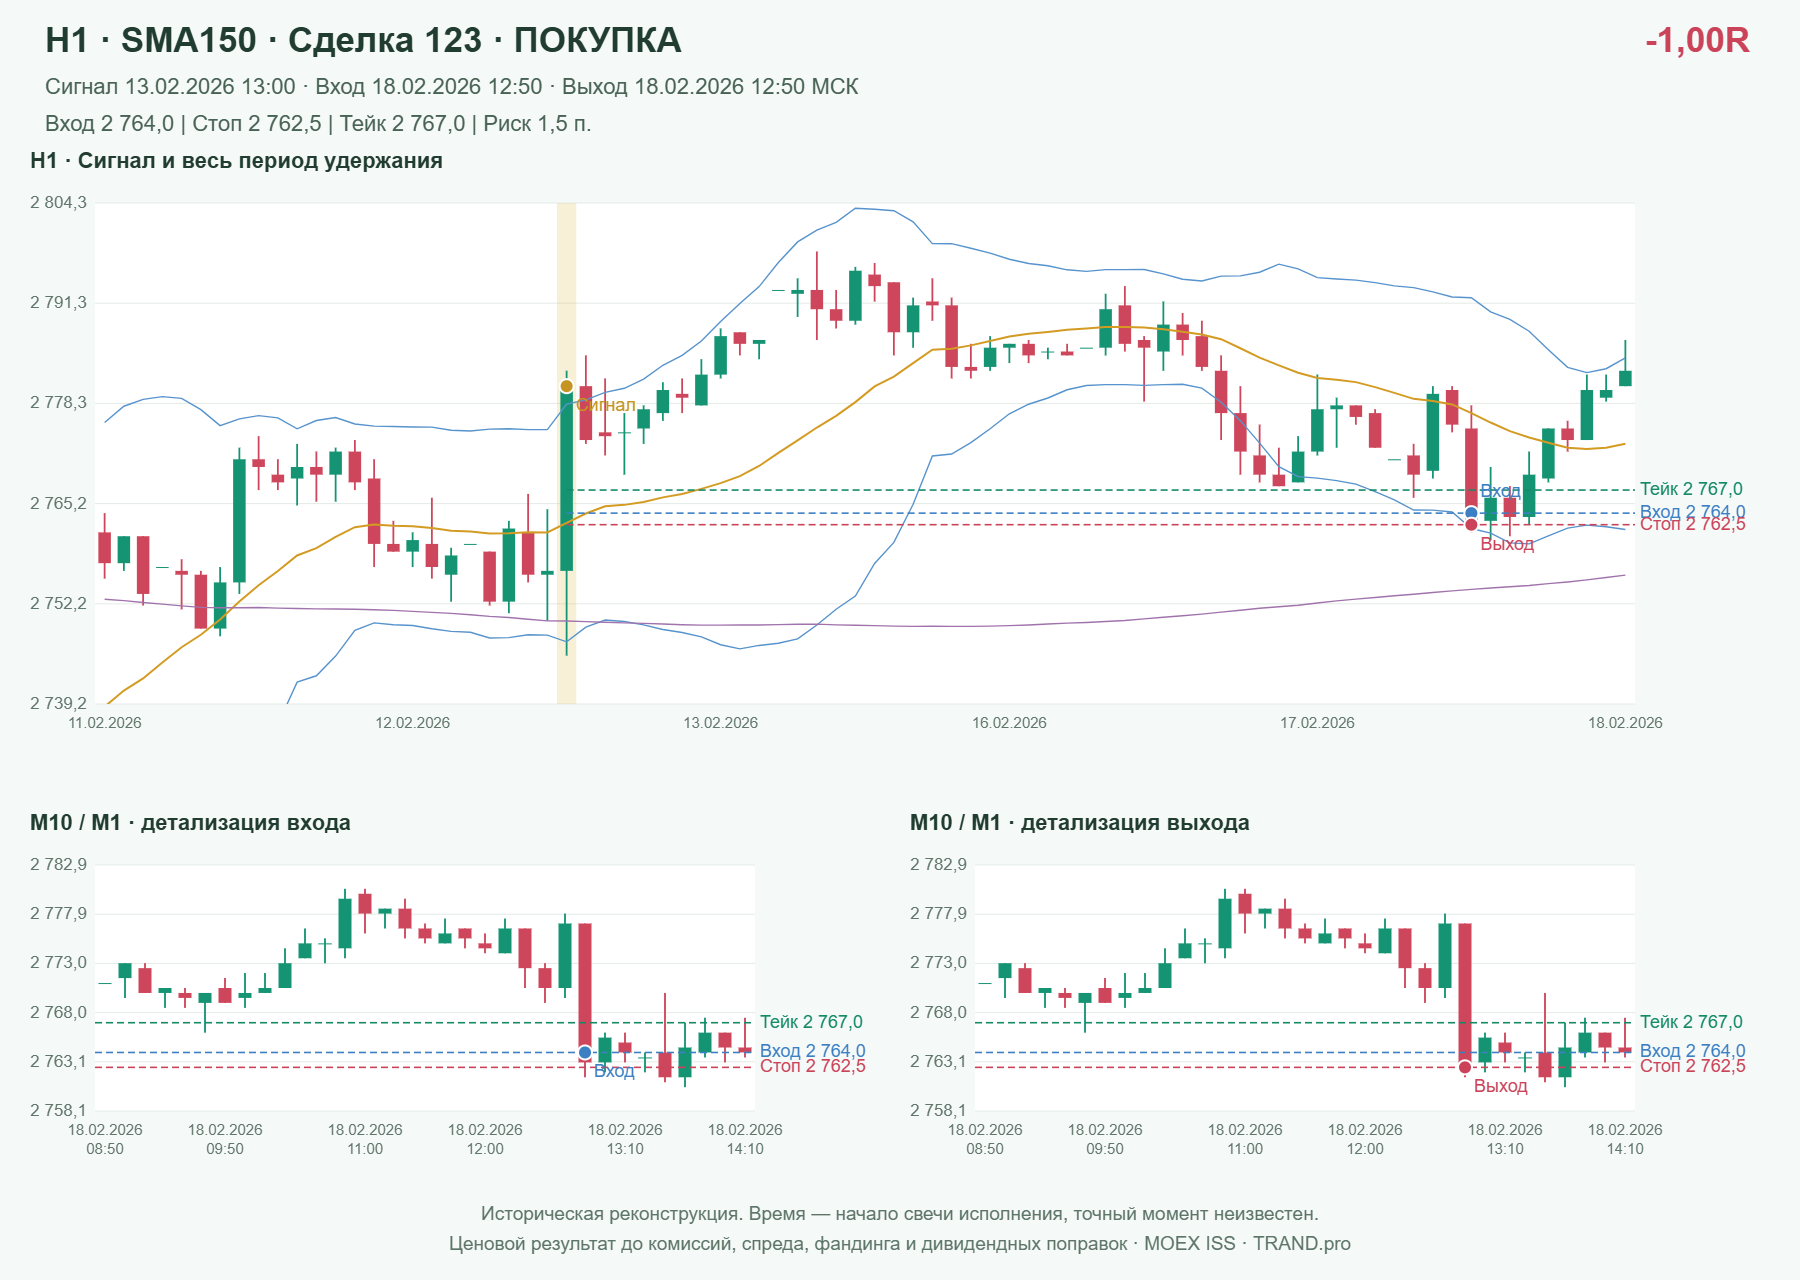The image size is (1800, 1280).
Task: Click the 2 804,3 price on the H1 axis
Action: (x=58, y=203)
